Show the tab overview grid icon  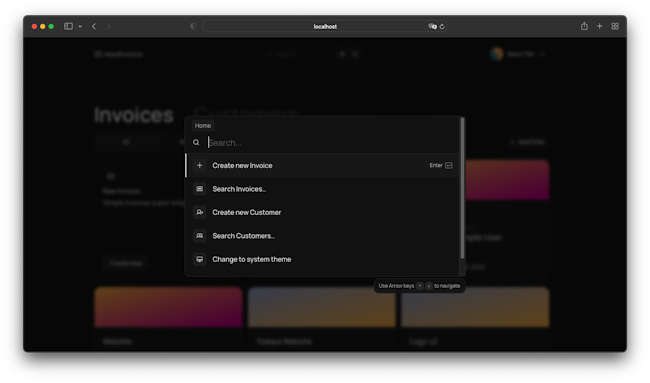click(615, 26)
